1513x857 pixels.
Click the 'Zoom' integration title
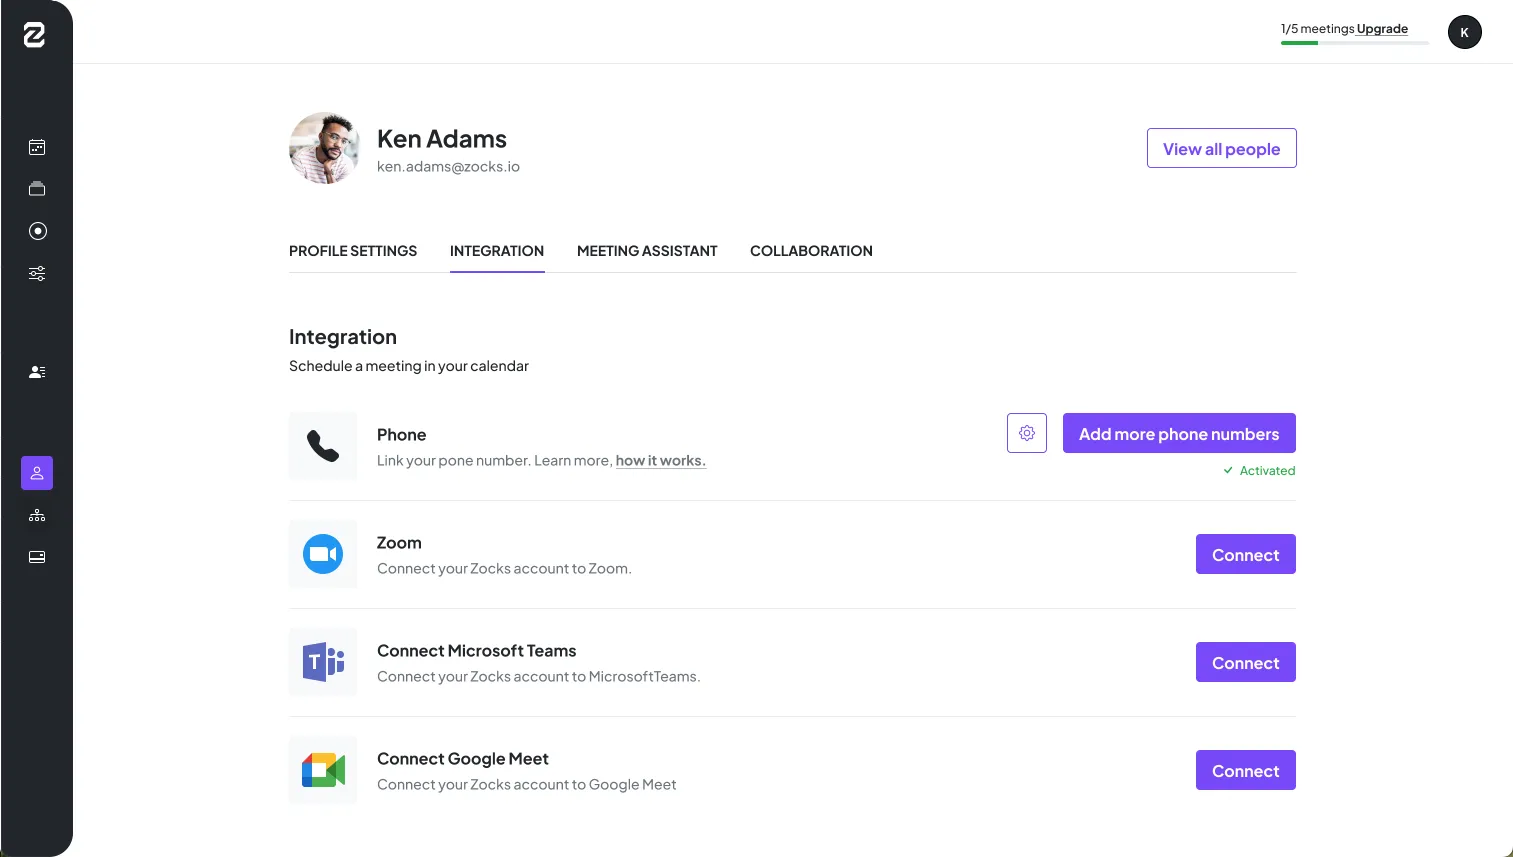399,543
